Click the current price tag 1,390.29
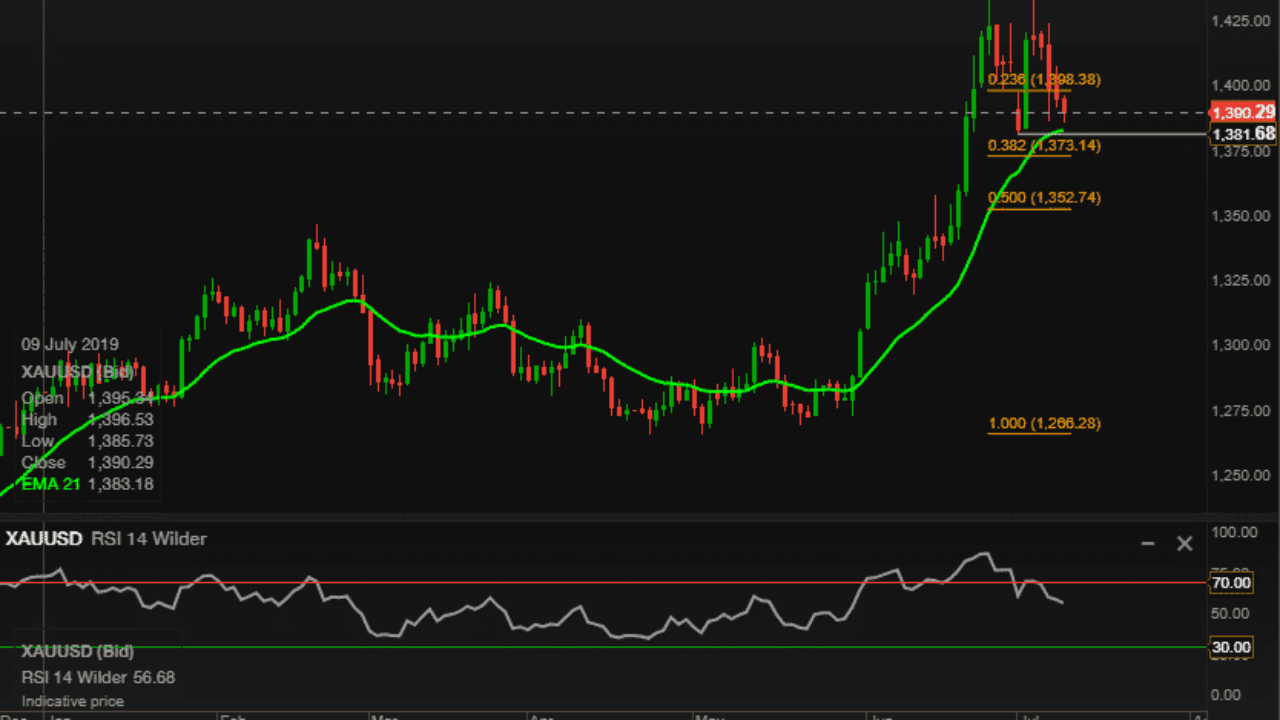This screenshot has height=720, width=1280. (x=1244, y=112)
